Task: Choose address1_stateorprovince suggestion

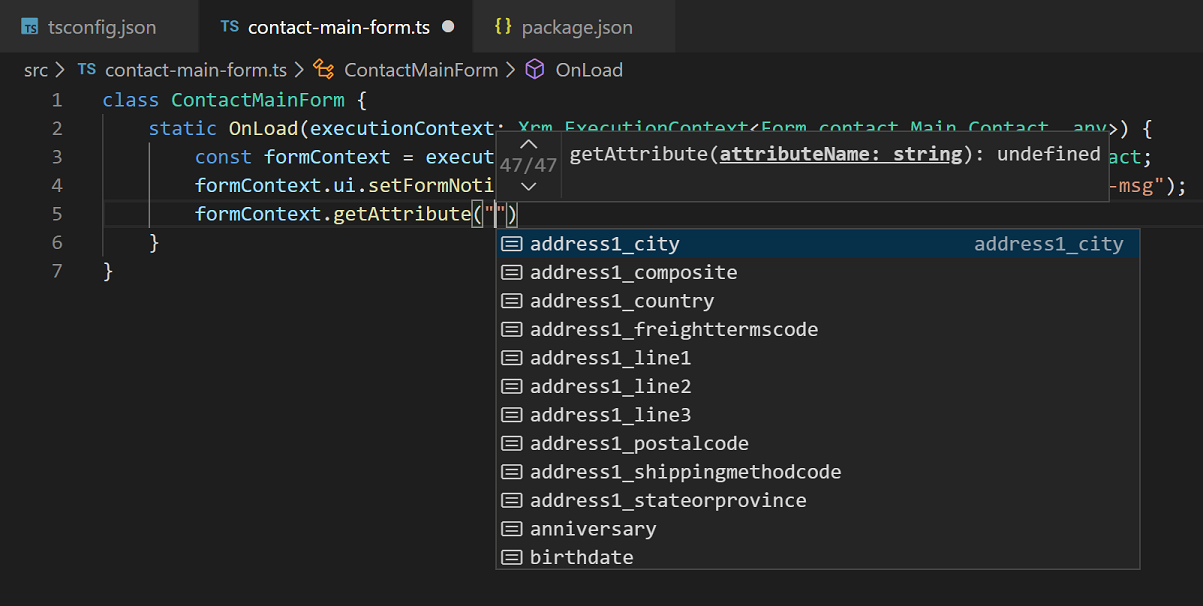Action: click(x=818, y=500)
